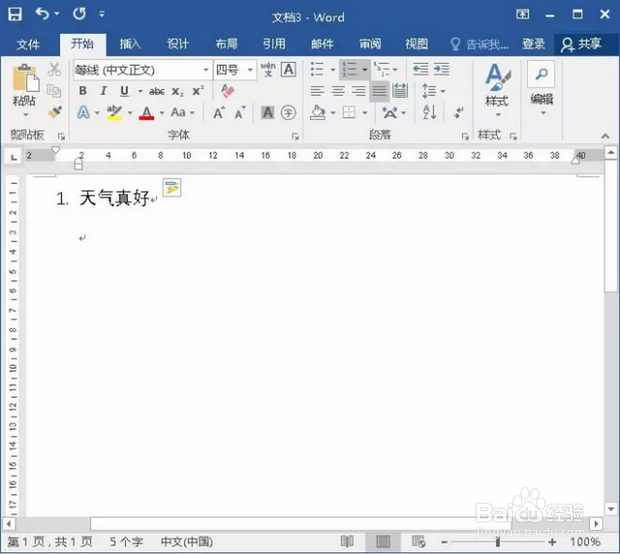
Task: Open the multilevel list dropdown
Action: coord(395,70)
